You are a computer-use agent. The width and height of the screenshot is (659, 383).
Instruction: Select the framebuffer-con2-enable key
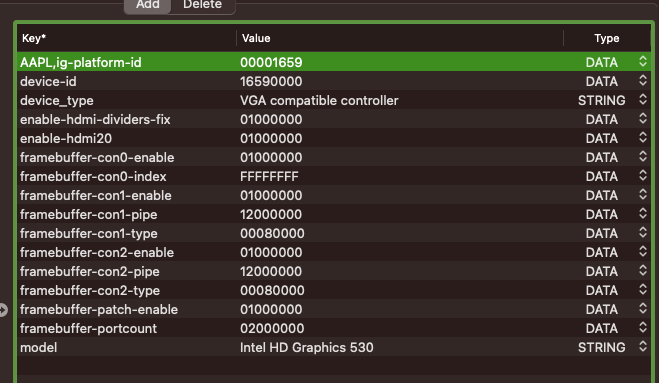97,253
